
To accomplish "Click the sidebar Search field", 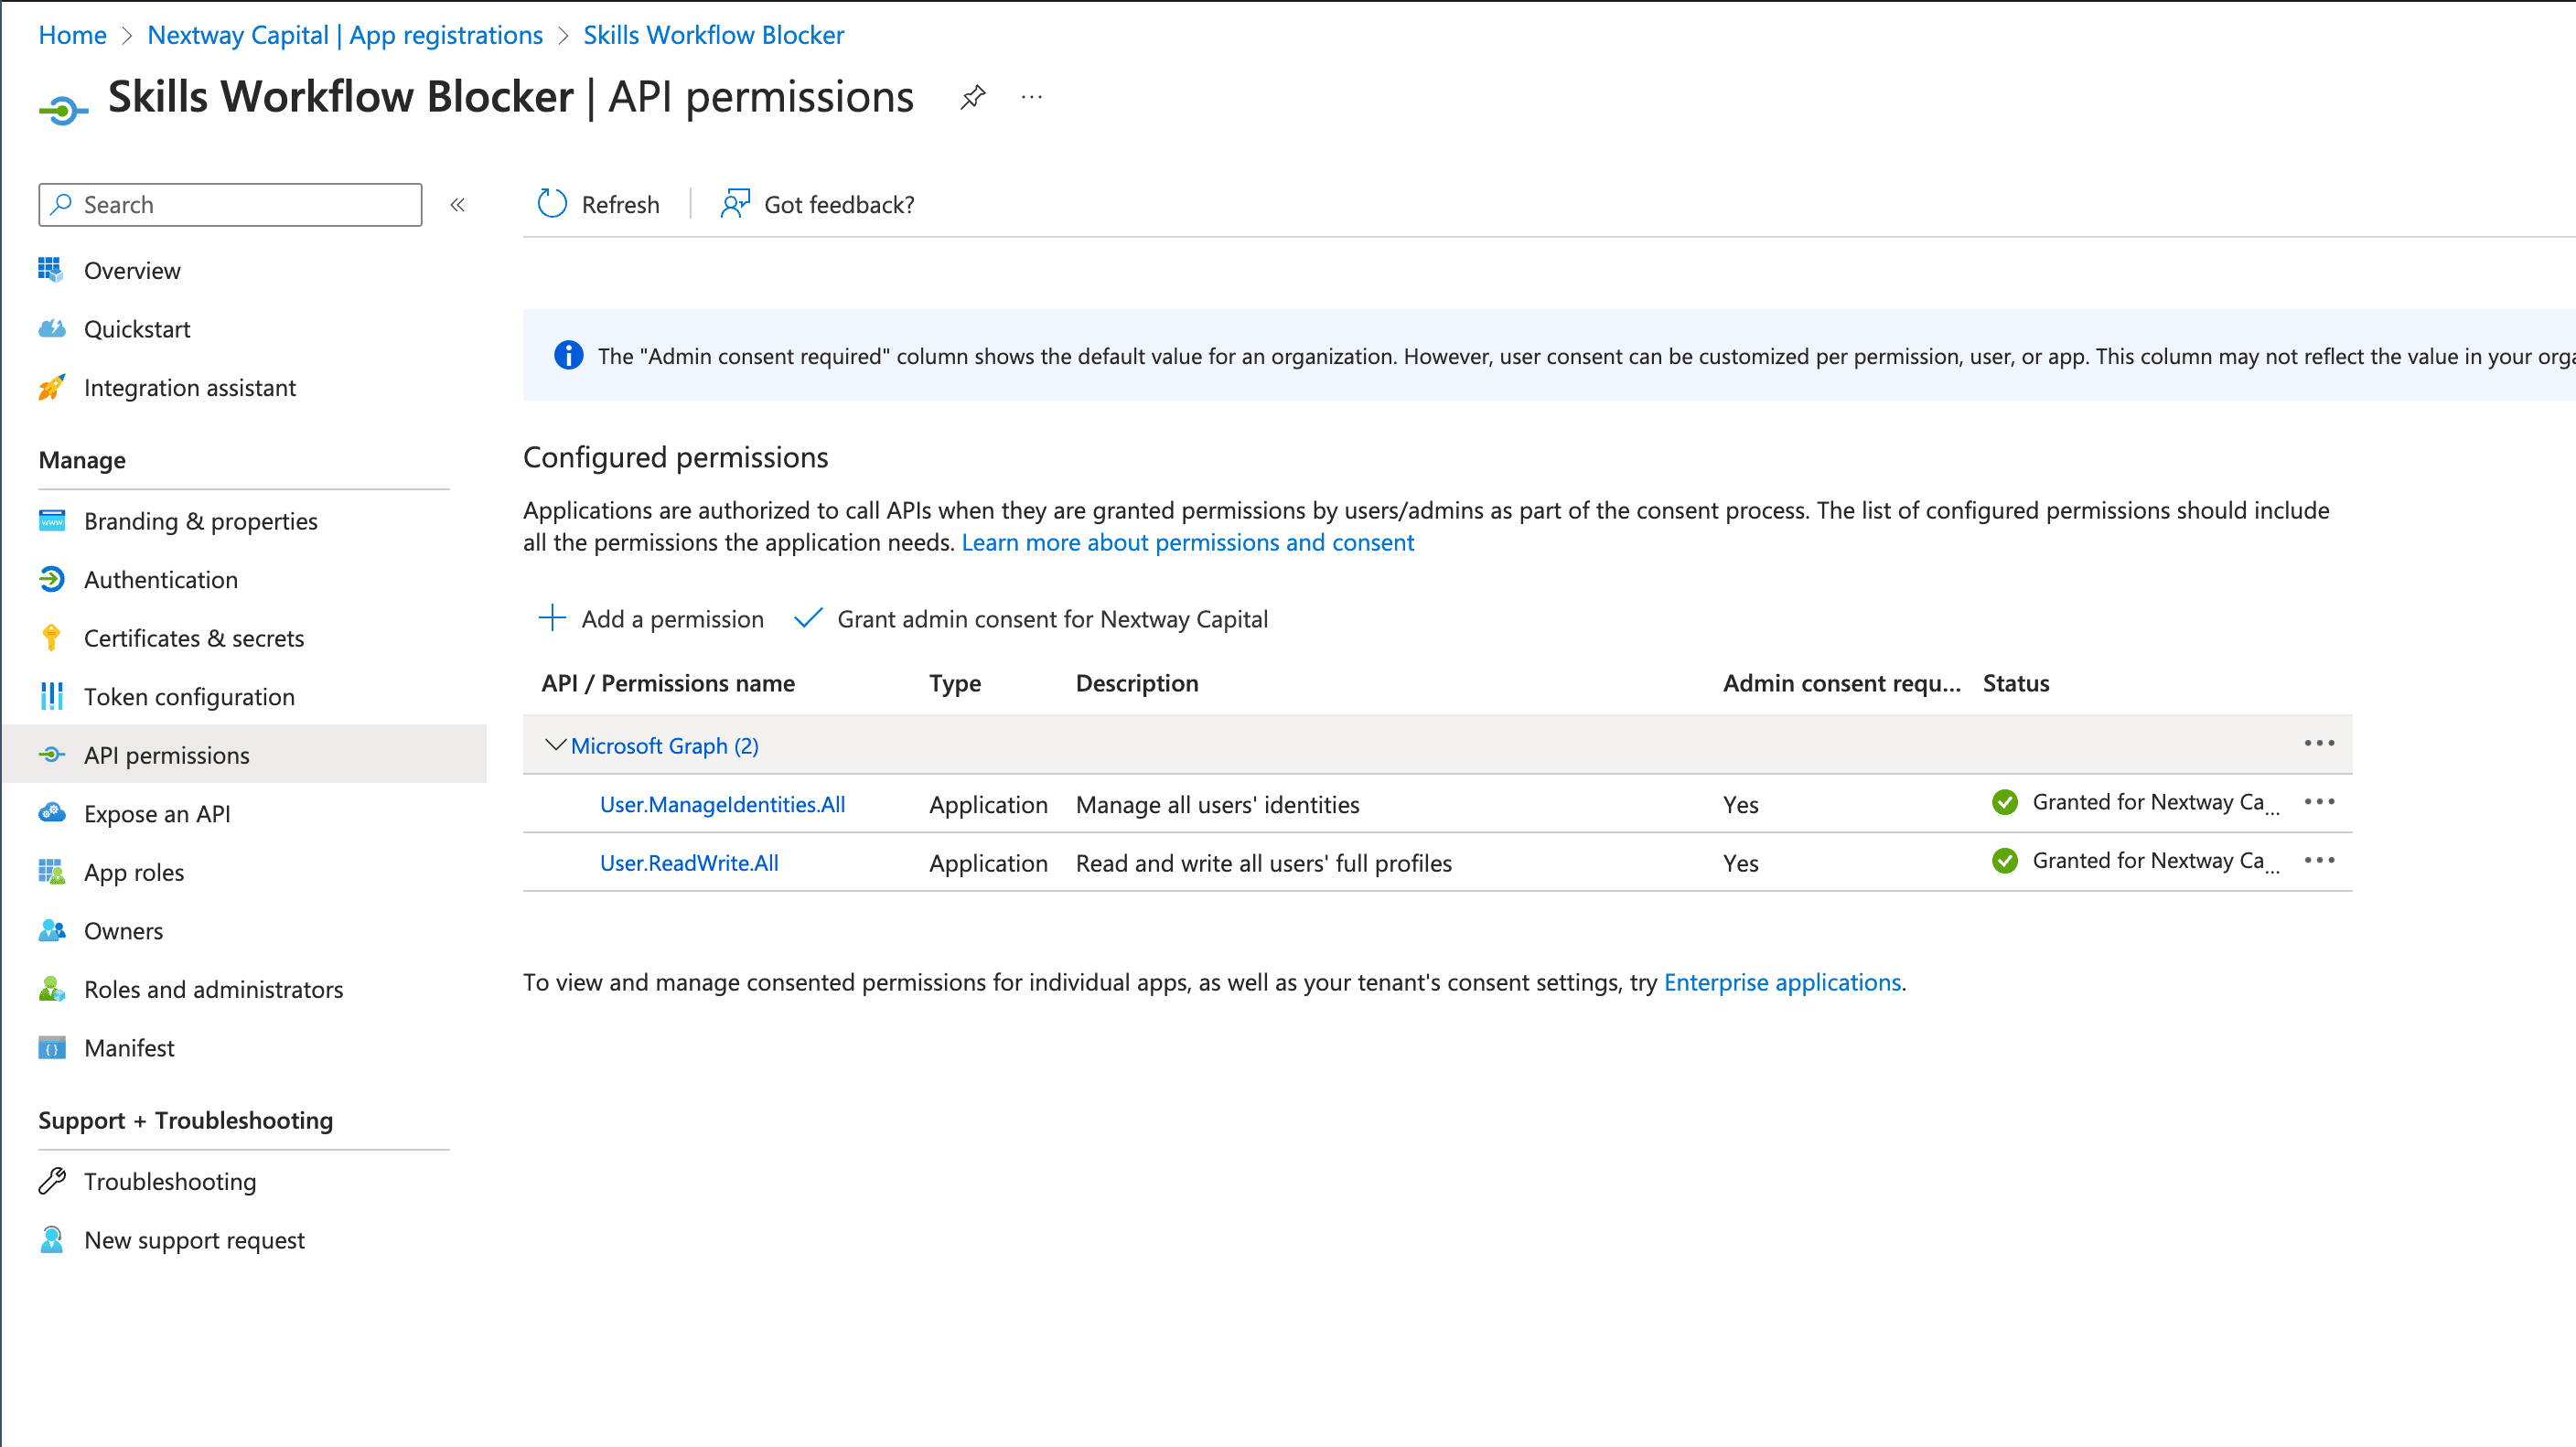I will click(x=229, y=204).
